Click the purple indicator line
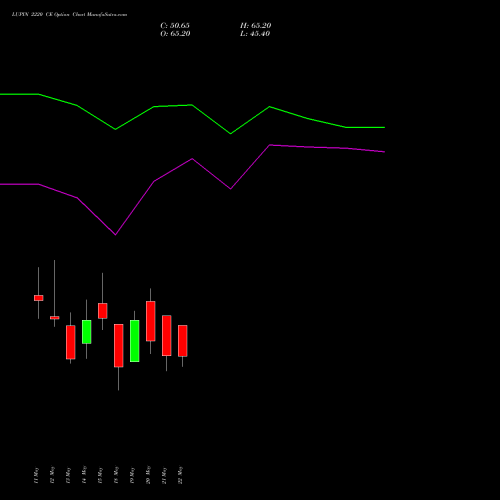Image resolution: width=500 pixels, height=500 pixels. coord(192,159)
